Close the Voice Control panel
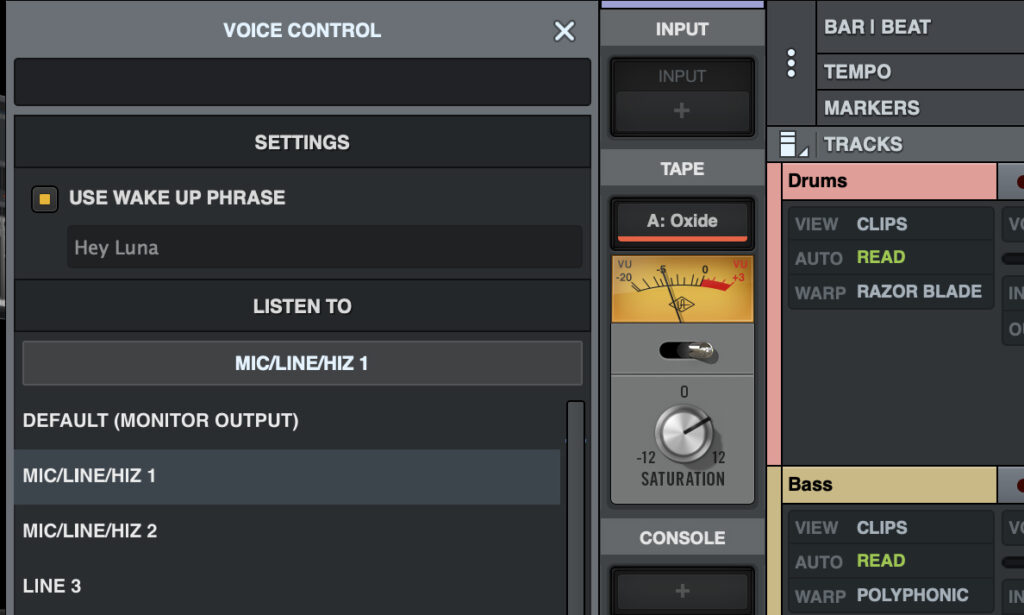This screenshot has height=615, width=1024. tap(564, 31)
